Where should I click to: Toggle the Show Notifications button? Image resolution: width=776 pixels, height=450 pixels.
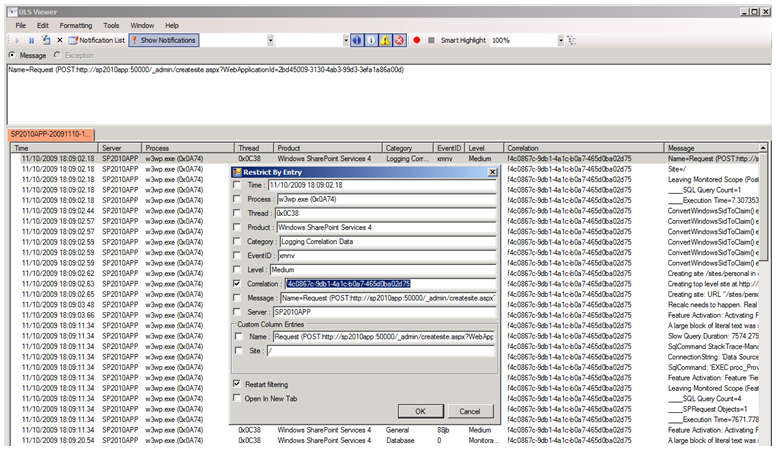165,40
